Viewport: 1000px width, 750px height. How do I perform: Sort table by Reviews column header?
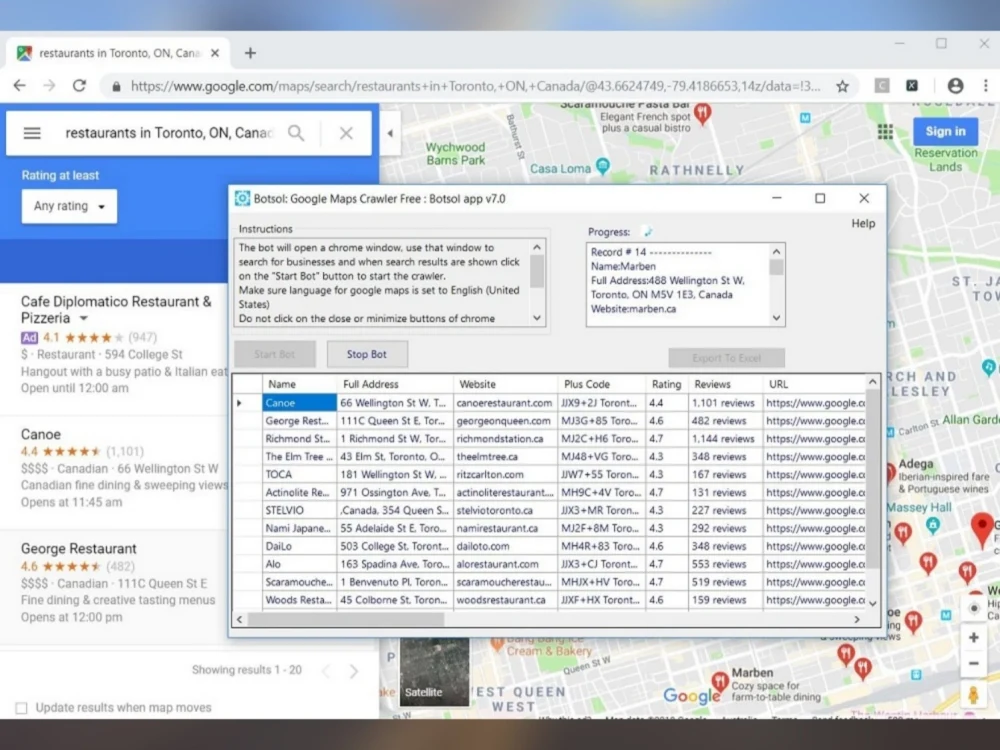pos(725,384)
